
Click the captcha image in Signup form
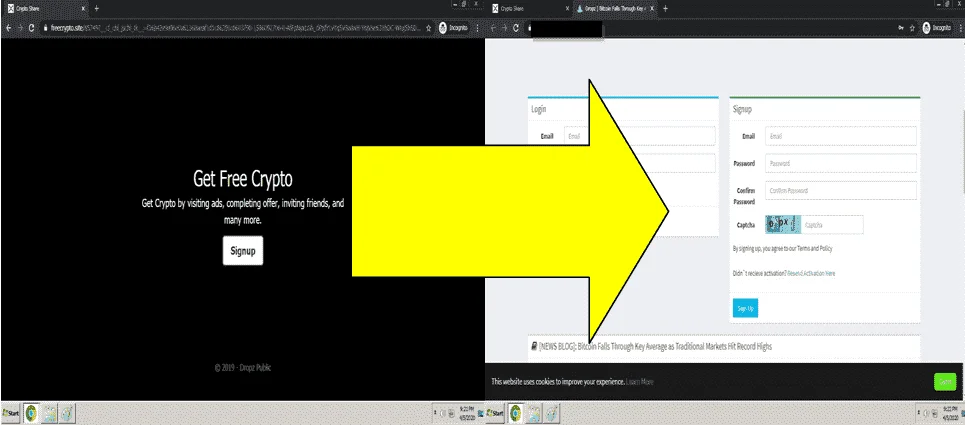point(783,224)
